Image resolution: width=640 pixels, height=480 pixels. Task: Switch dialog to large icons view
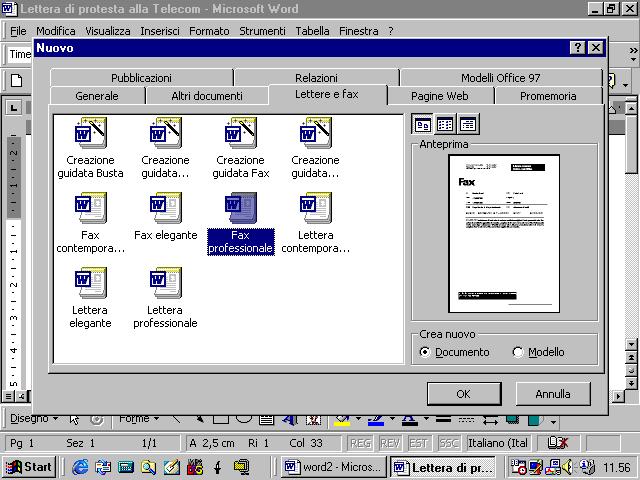click(422, 124)
